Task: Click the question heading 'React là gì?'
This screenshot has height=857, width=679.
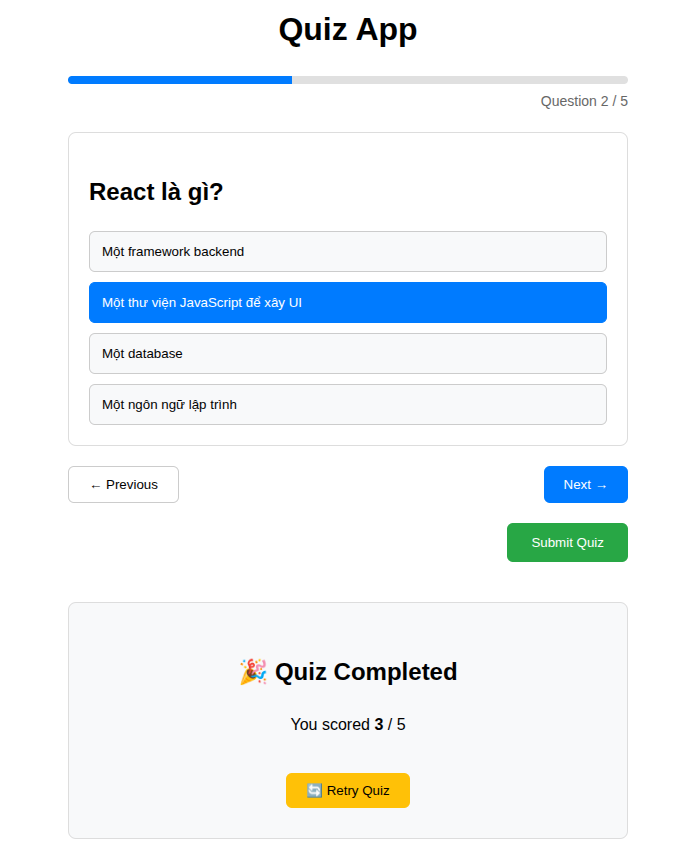Action: (x=156, y=191)
